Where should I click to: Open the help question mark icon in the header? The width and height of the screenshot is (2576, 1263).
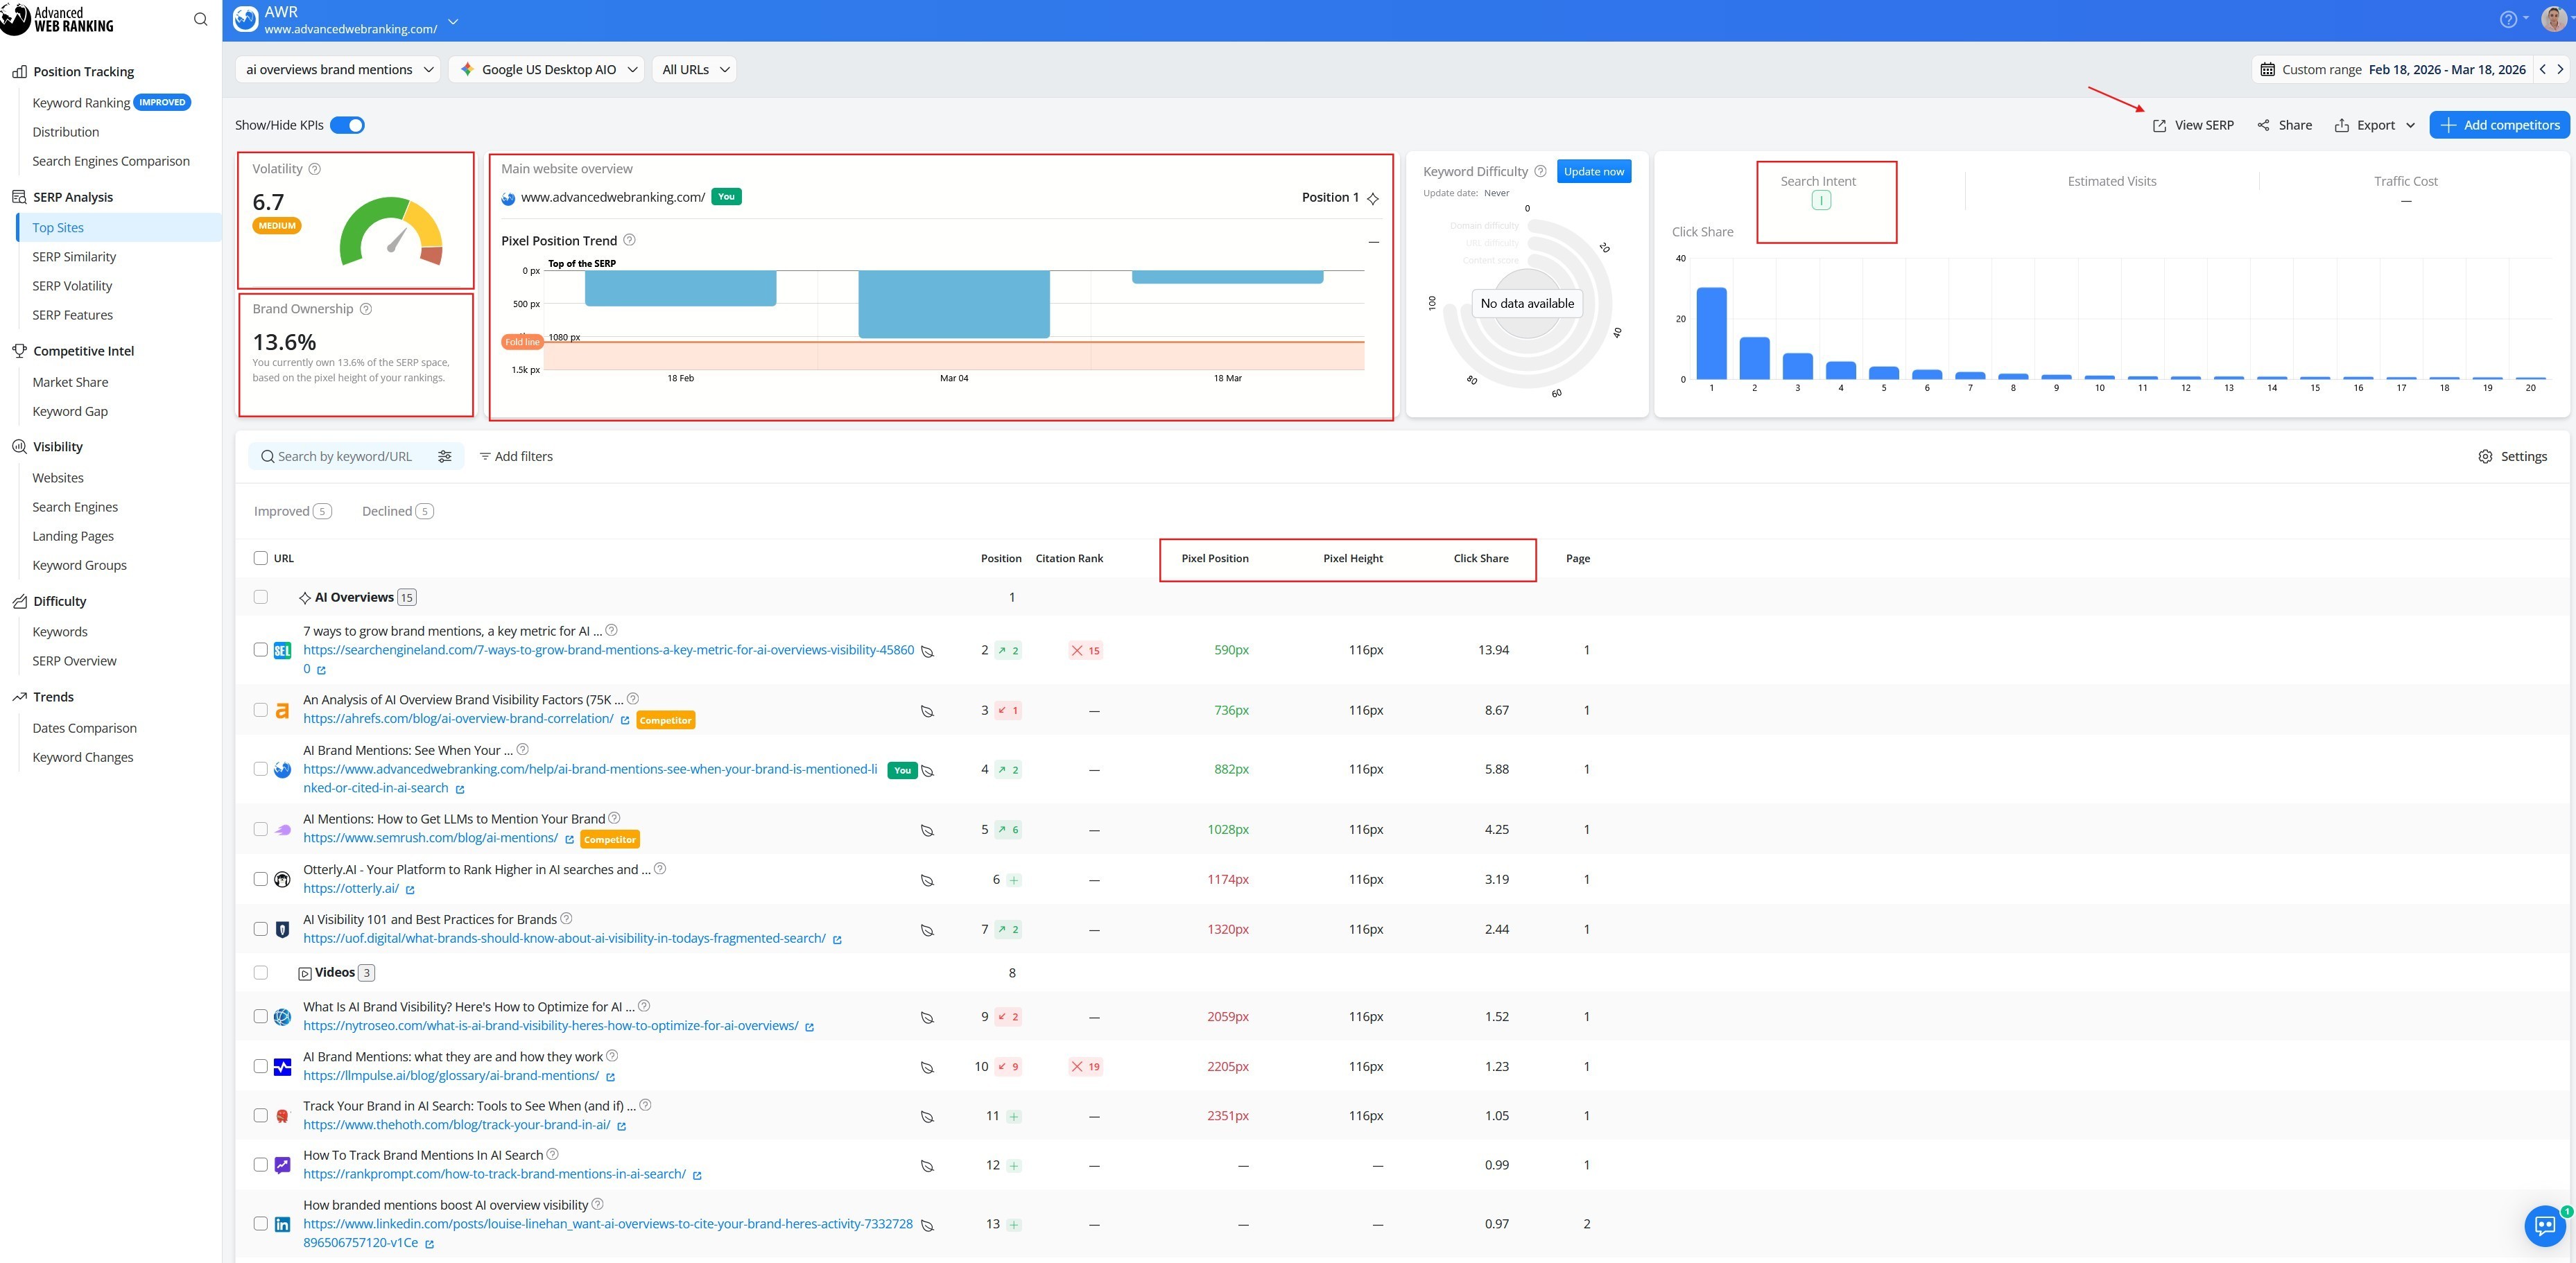[x=2508, y=19]
